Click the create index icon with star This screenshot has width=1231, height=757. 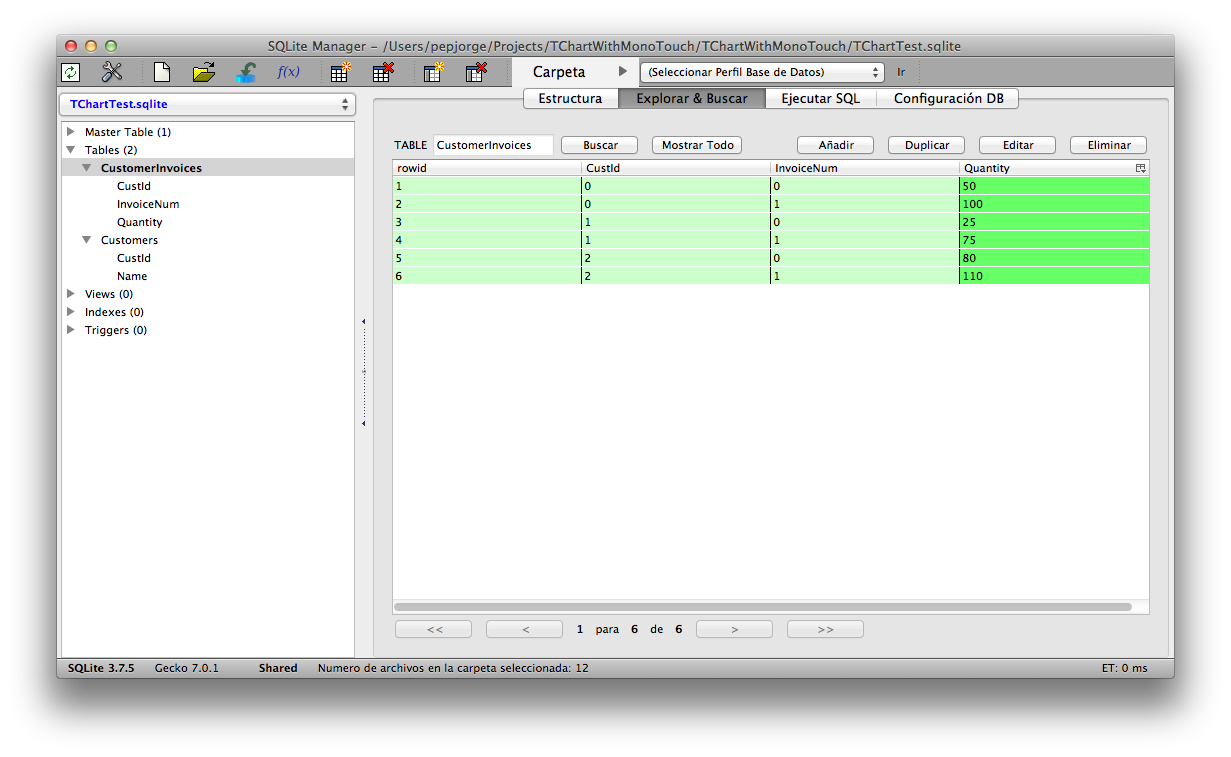433,72
